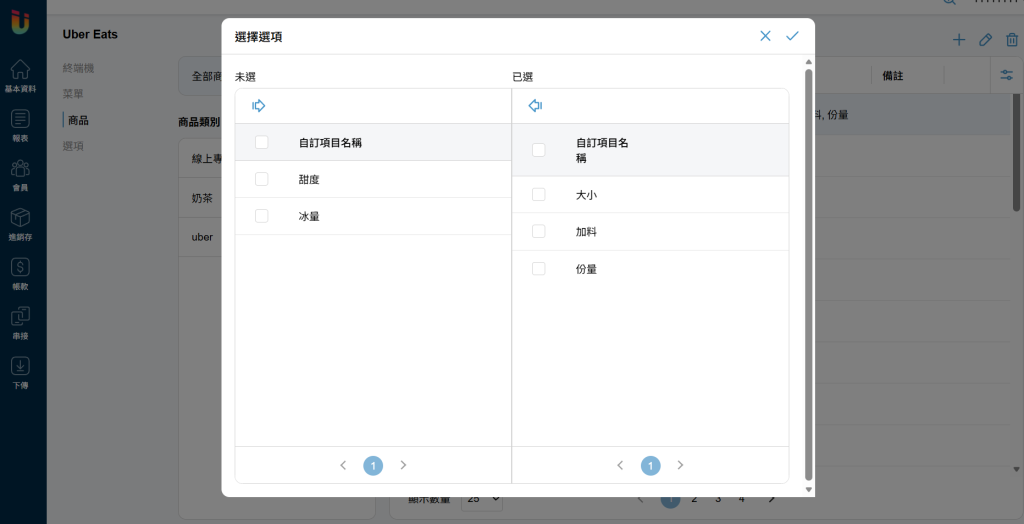Open the 顯示數量 dropdown showing 25
This screenshot has width=1024, height=524.
(482, 499)
